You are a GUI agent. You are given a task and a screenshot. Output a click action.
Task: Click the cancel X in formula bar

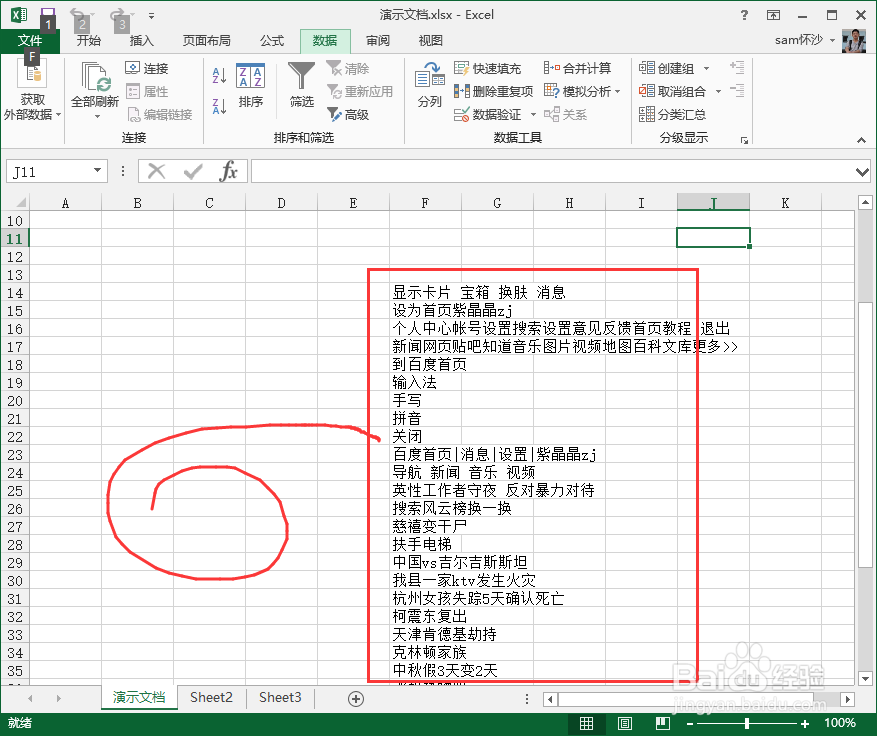click(157, 171)
